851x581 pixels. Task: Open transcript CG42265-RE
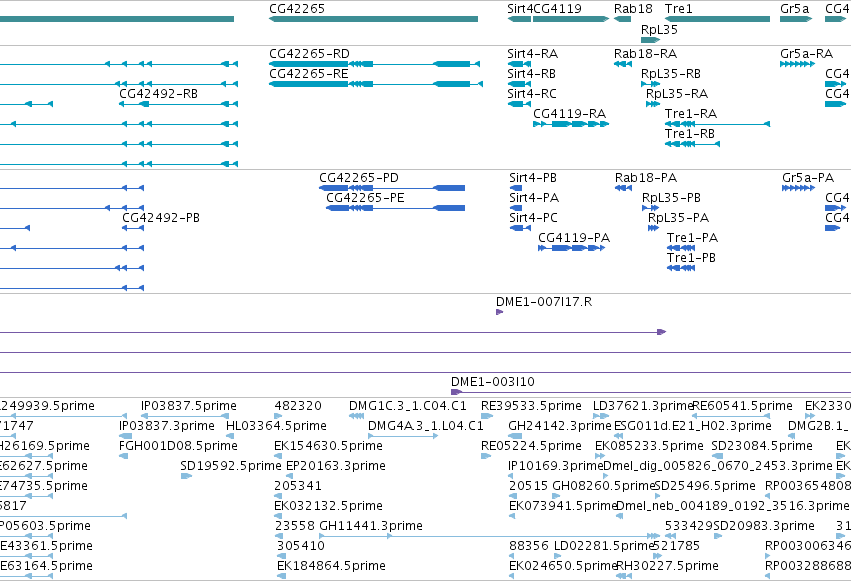coord(376,84)
